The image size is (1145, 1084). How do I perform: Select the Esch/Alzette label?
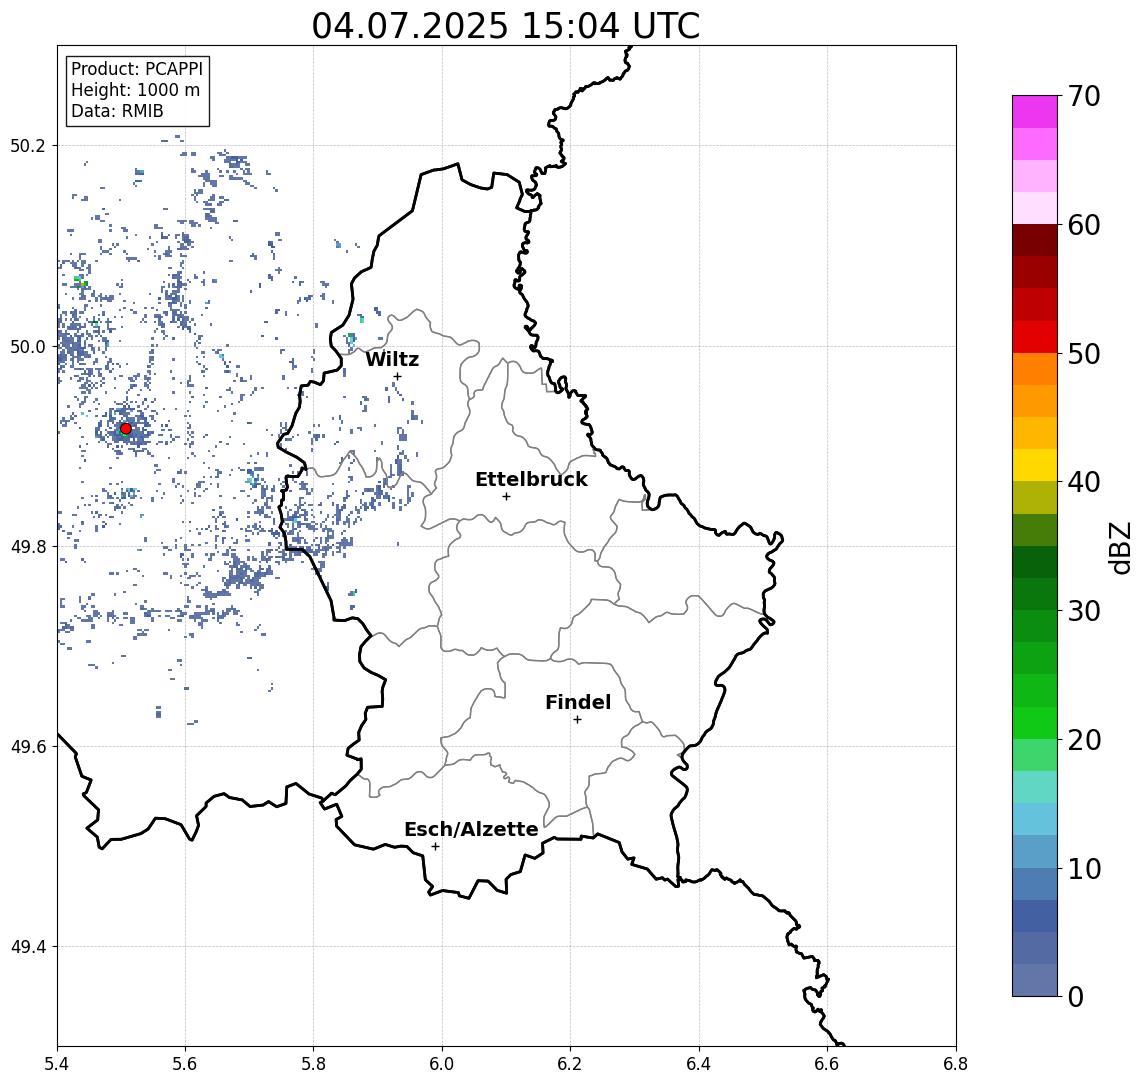coord(471,829)
